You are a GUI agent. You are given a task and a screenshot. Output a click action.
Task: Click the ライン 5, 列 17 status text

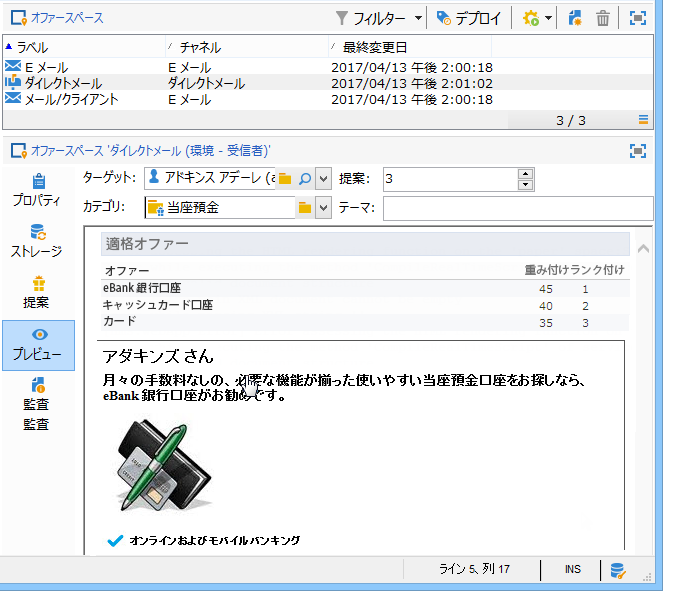click(474, 569)
